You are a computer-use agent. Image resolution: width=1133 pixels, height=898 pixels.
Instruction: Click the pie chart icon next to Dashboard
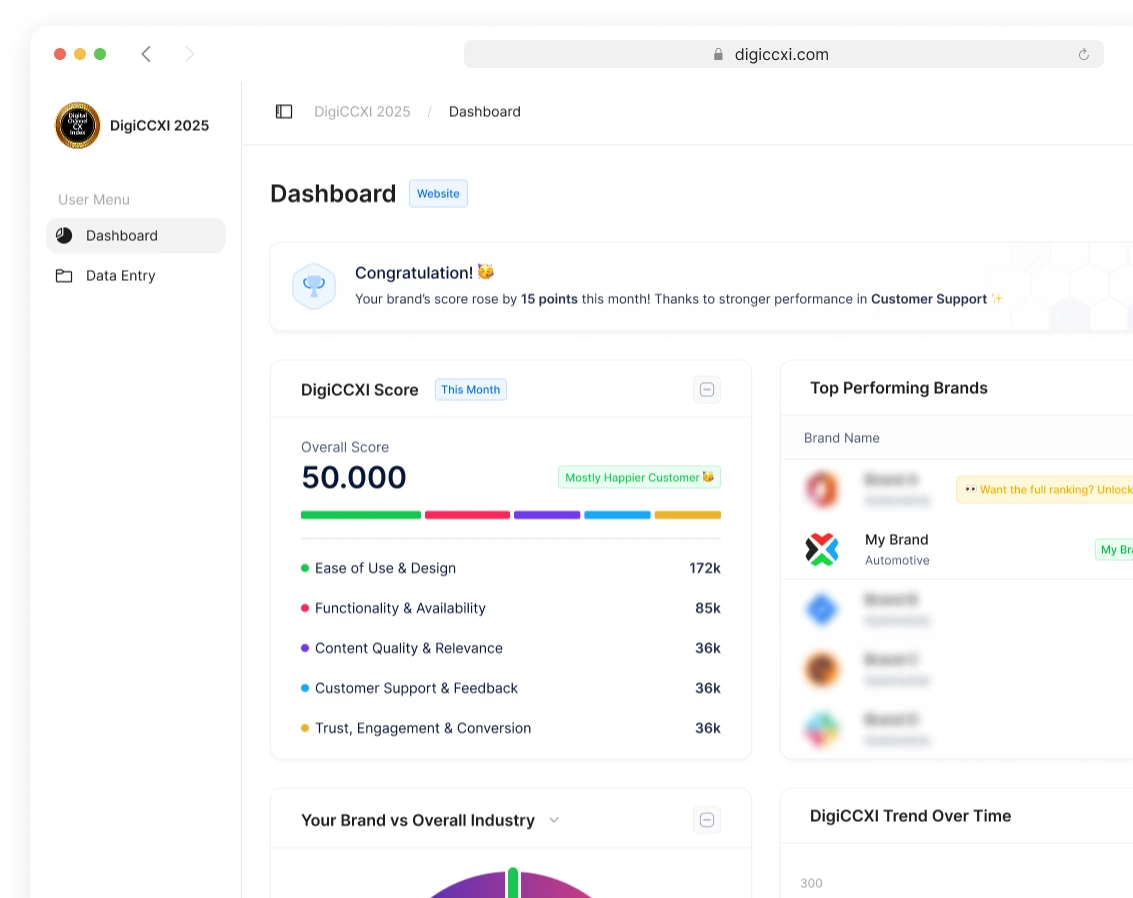(x=64, y=235)
